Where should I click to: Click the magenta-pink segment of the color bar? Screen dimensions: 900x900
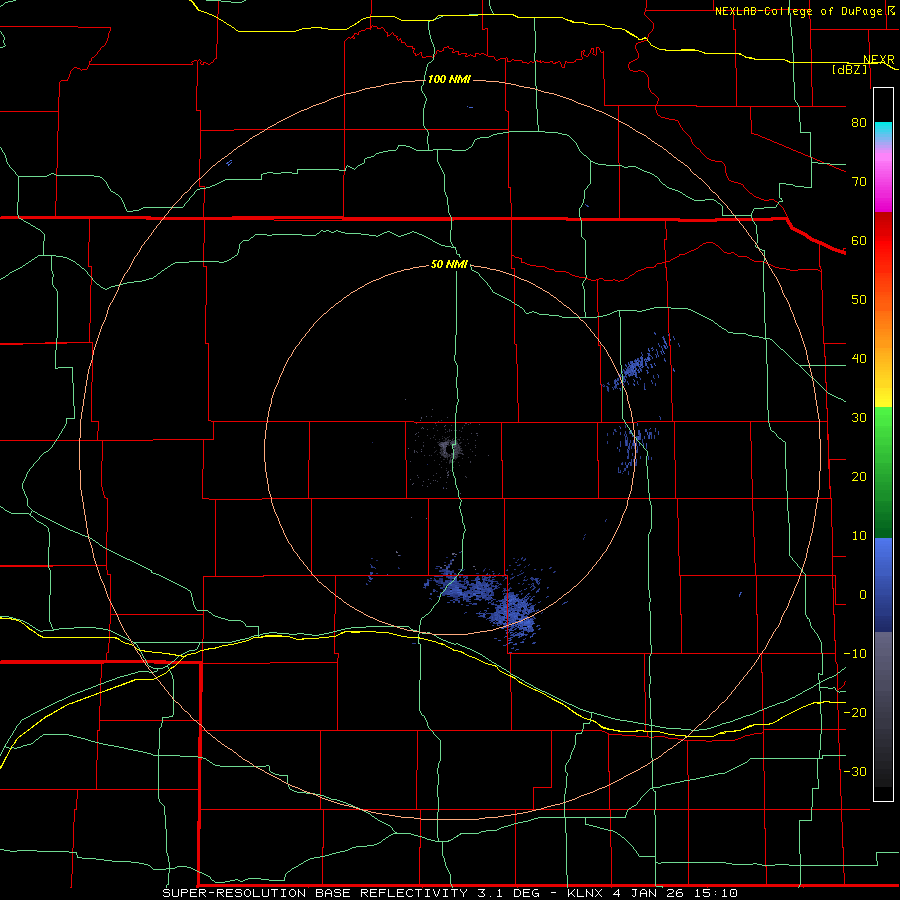click(883, 178)
